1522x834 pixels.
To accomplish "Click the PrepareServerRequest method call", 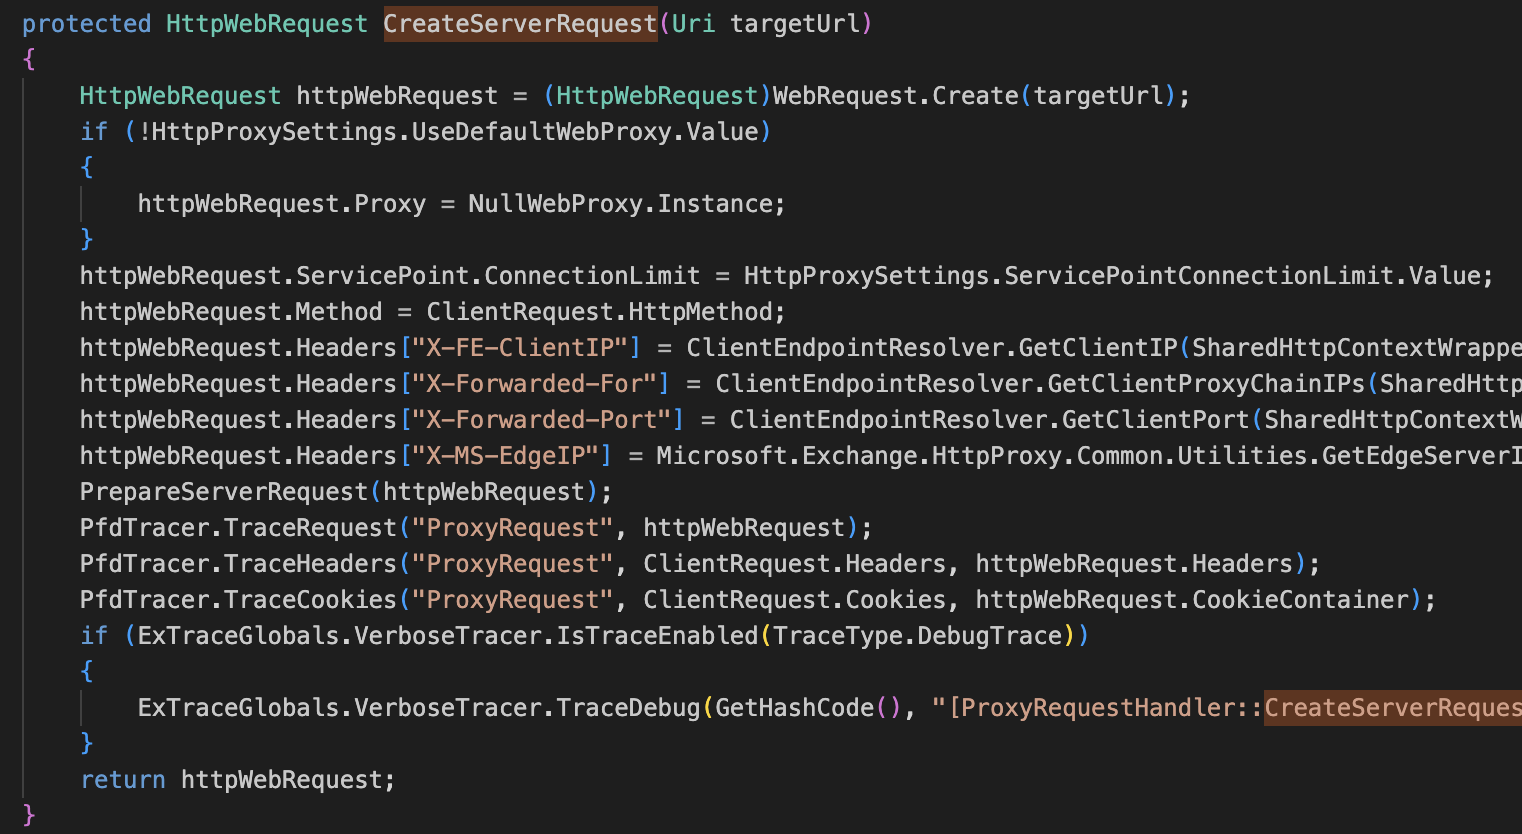I will click(x=224, y=492).
